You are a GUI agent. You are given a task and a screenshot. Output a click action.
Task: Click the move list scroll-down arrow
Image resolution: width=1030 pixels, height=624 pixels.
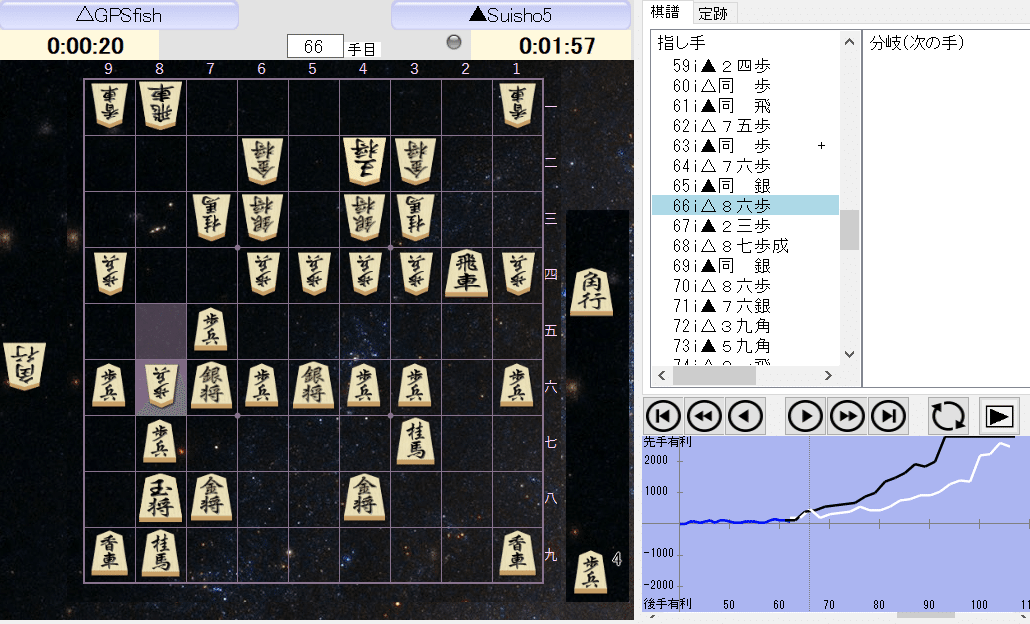point(848,354)
